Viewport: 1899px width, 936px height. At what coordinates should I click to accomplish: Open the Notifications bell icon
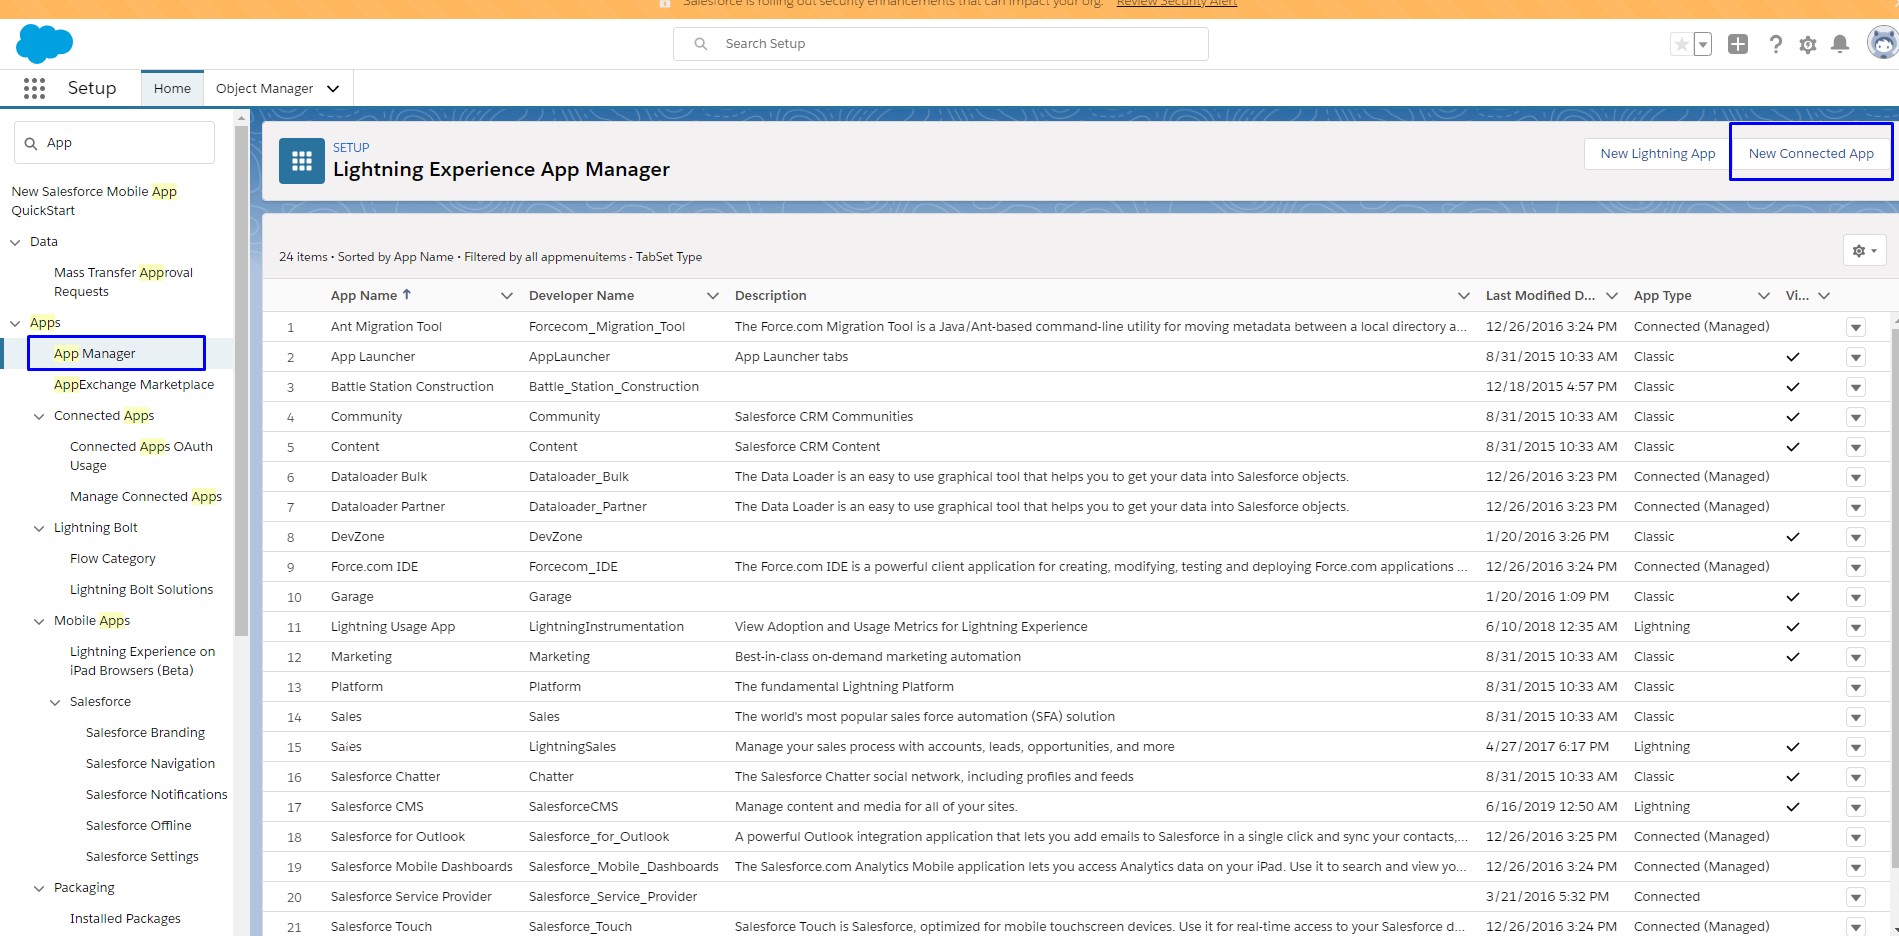1839,44
